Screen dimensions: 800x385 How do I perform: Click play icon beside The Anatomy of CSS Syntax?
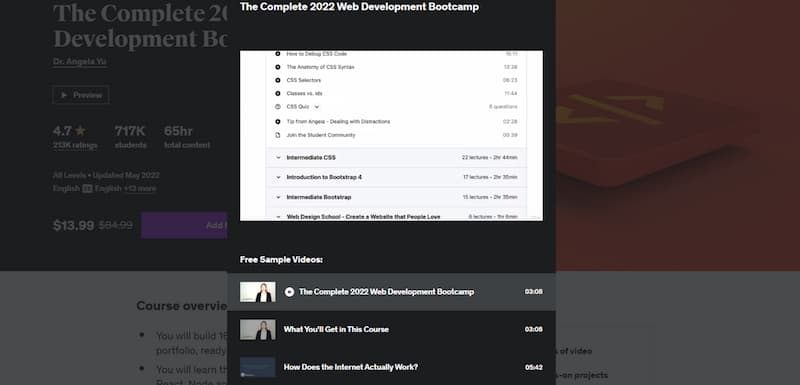click(278, 67)
